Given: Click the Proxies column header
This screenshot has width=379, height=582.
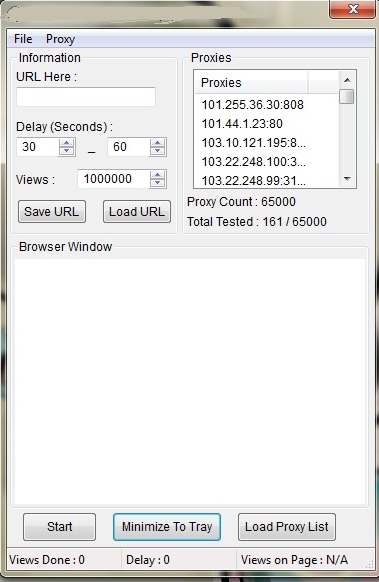Looking at the screenshot, I should [x=251, y=82].
